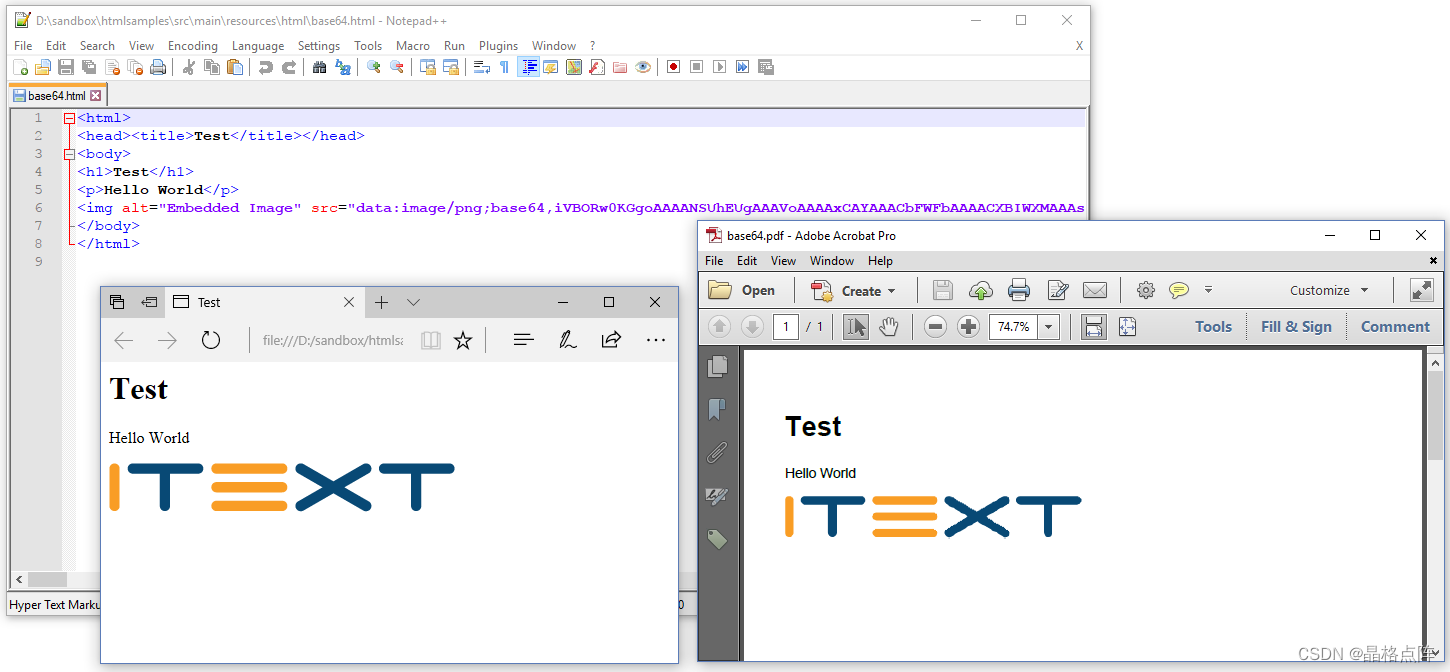Click the Open file icon in Notepad++
1450x672 pixels.
click(43, 67)
